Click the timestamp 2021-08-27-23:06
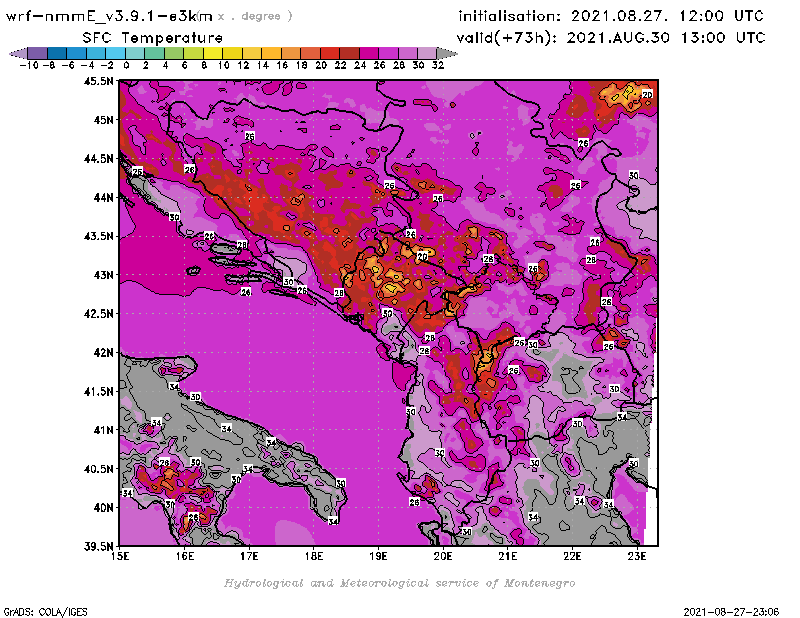Viewport: 800px width, 618px height. pyautogui.click(x=731, y=612)
